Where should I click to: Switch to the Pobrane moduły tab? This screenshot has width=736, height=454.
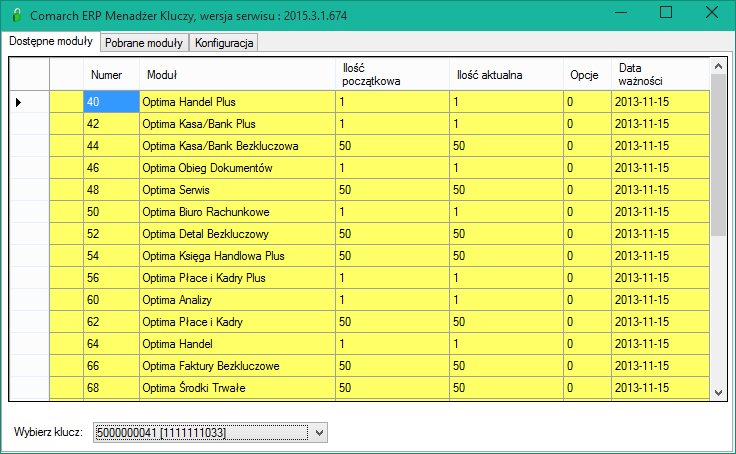tap(144, 43)
